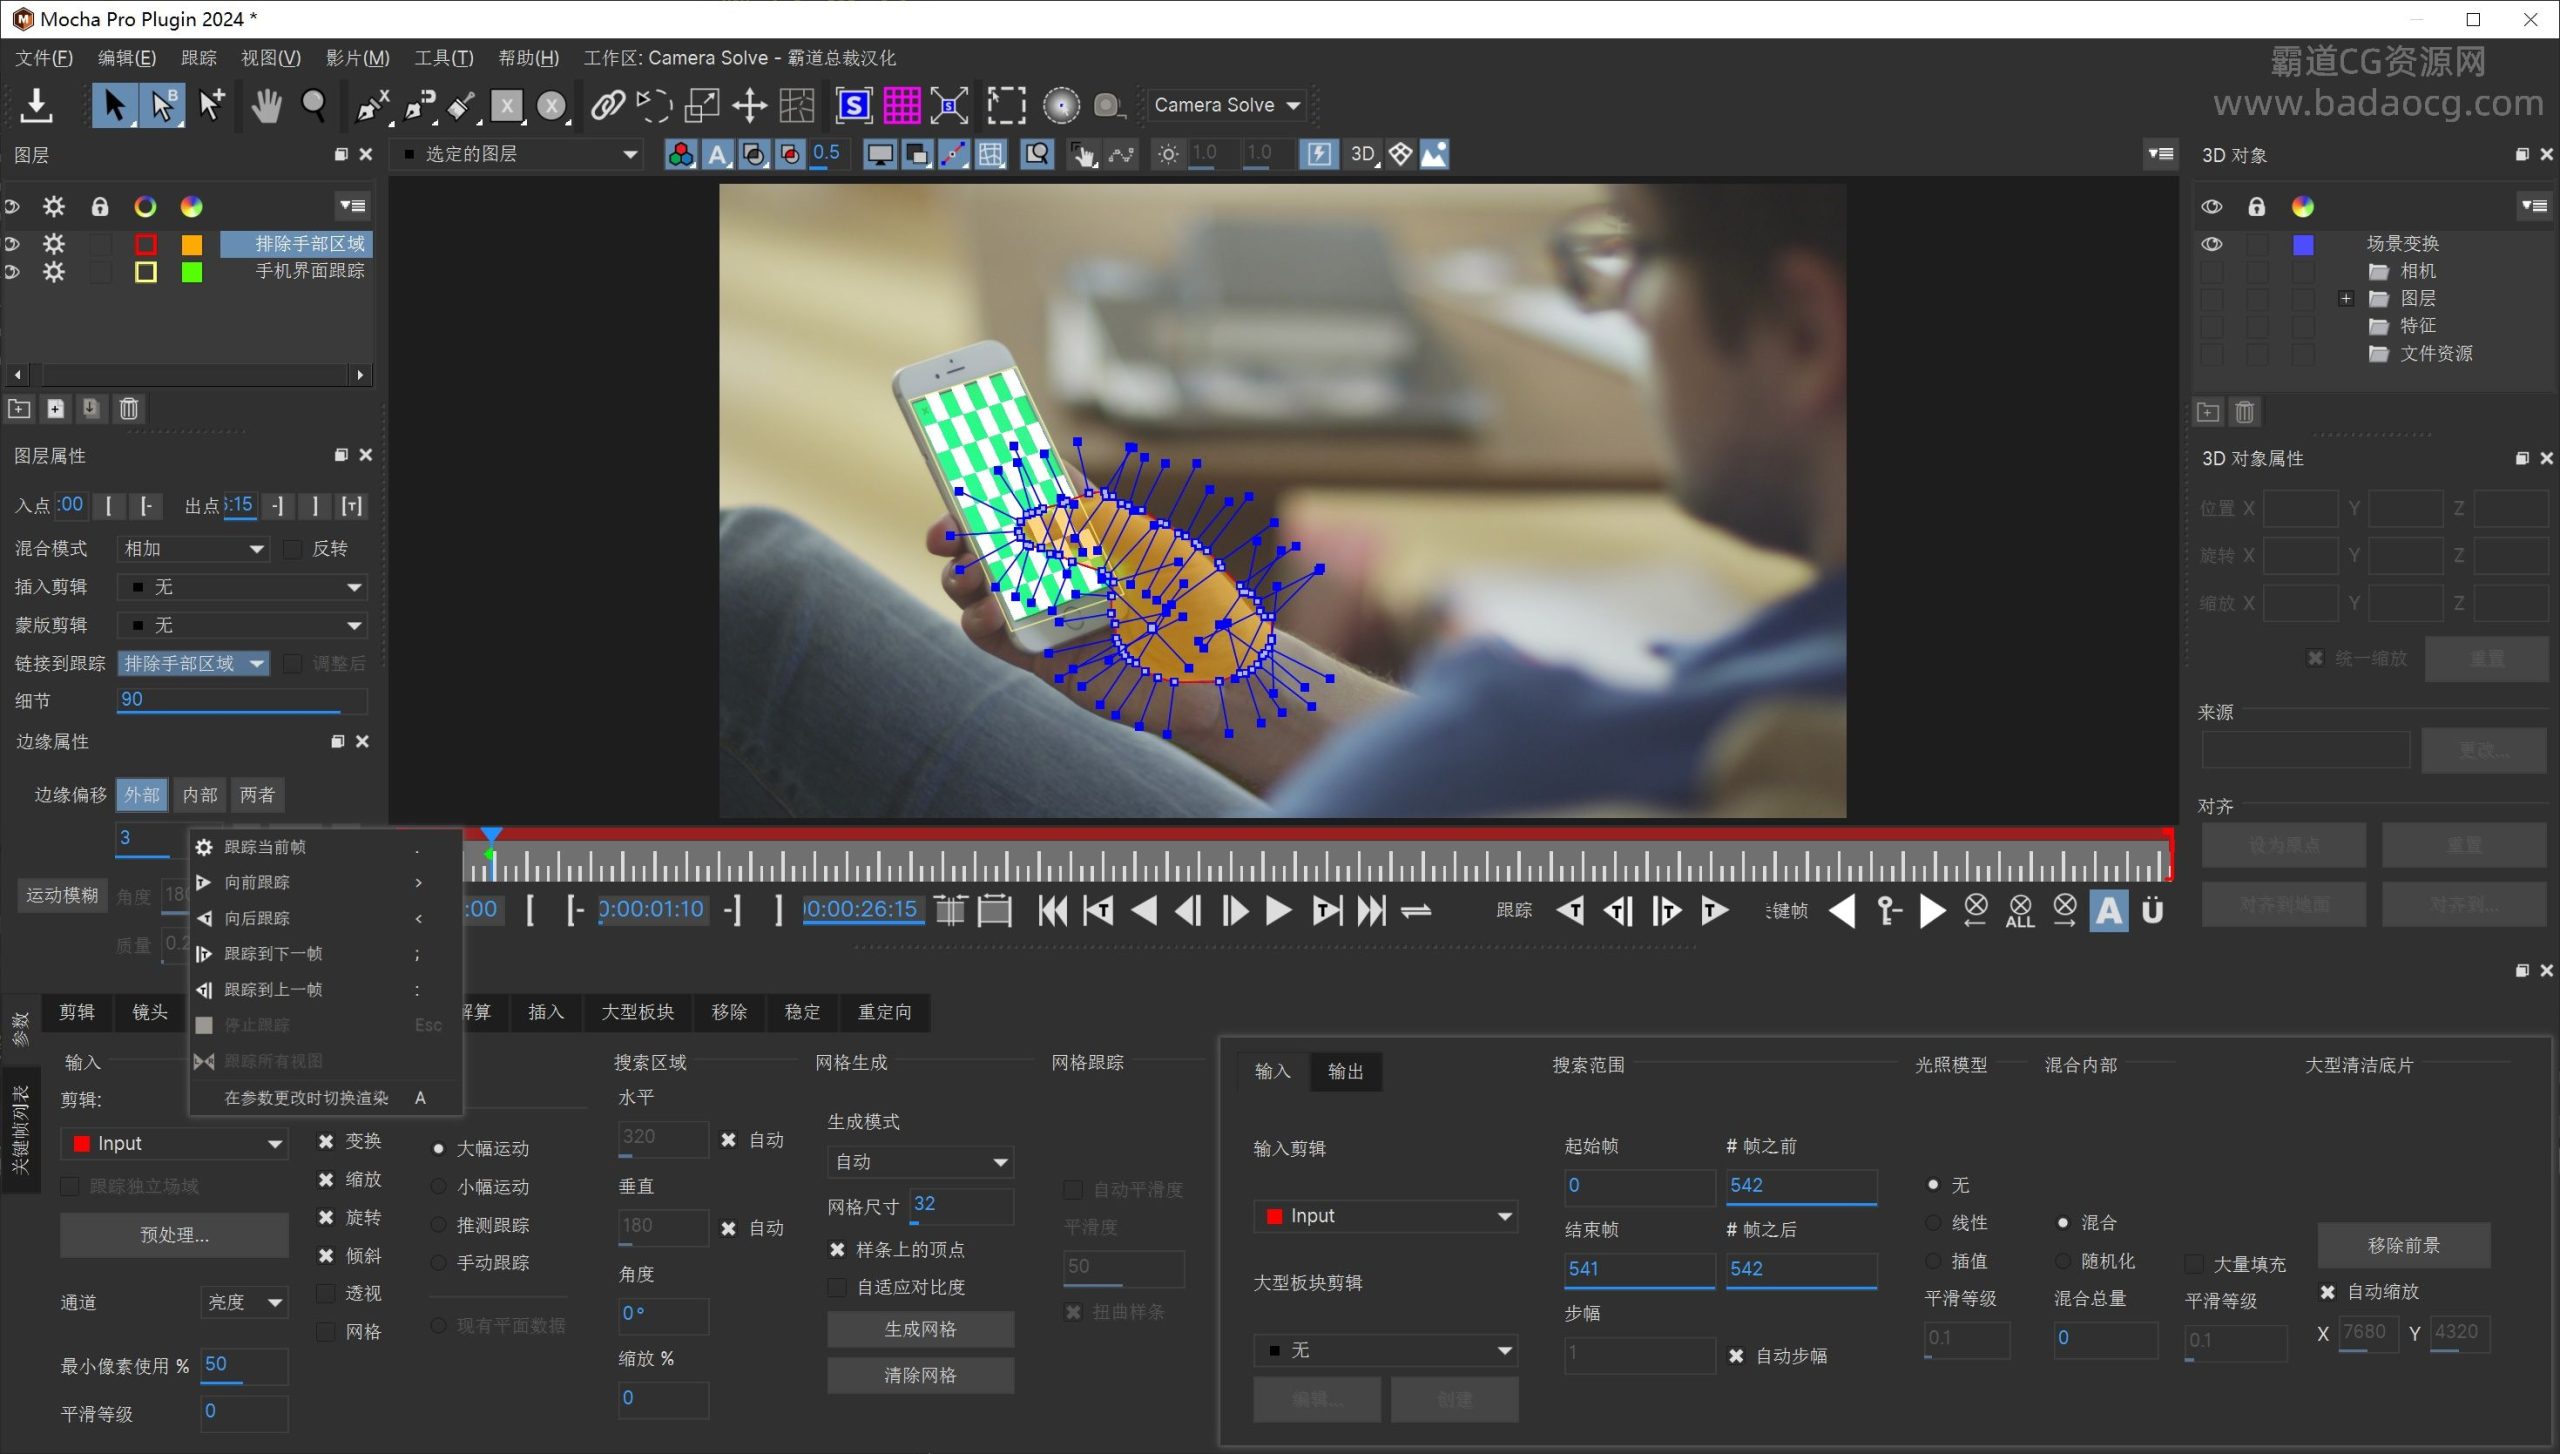This screenshot has width=2560, height=1454.
Task: Toggle überkey Ü button
Action: (x=2153, y=910)
